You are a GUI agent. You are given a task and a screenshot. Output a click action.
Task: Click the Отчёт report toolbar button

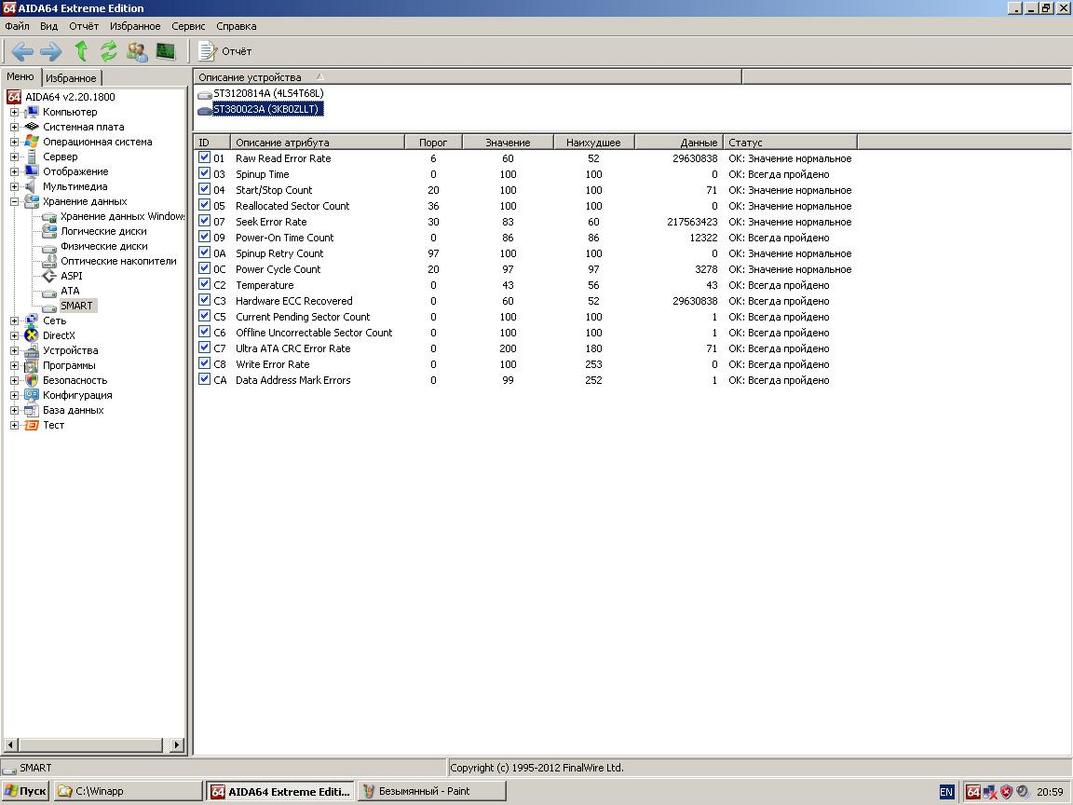click(225, 51)
